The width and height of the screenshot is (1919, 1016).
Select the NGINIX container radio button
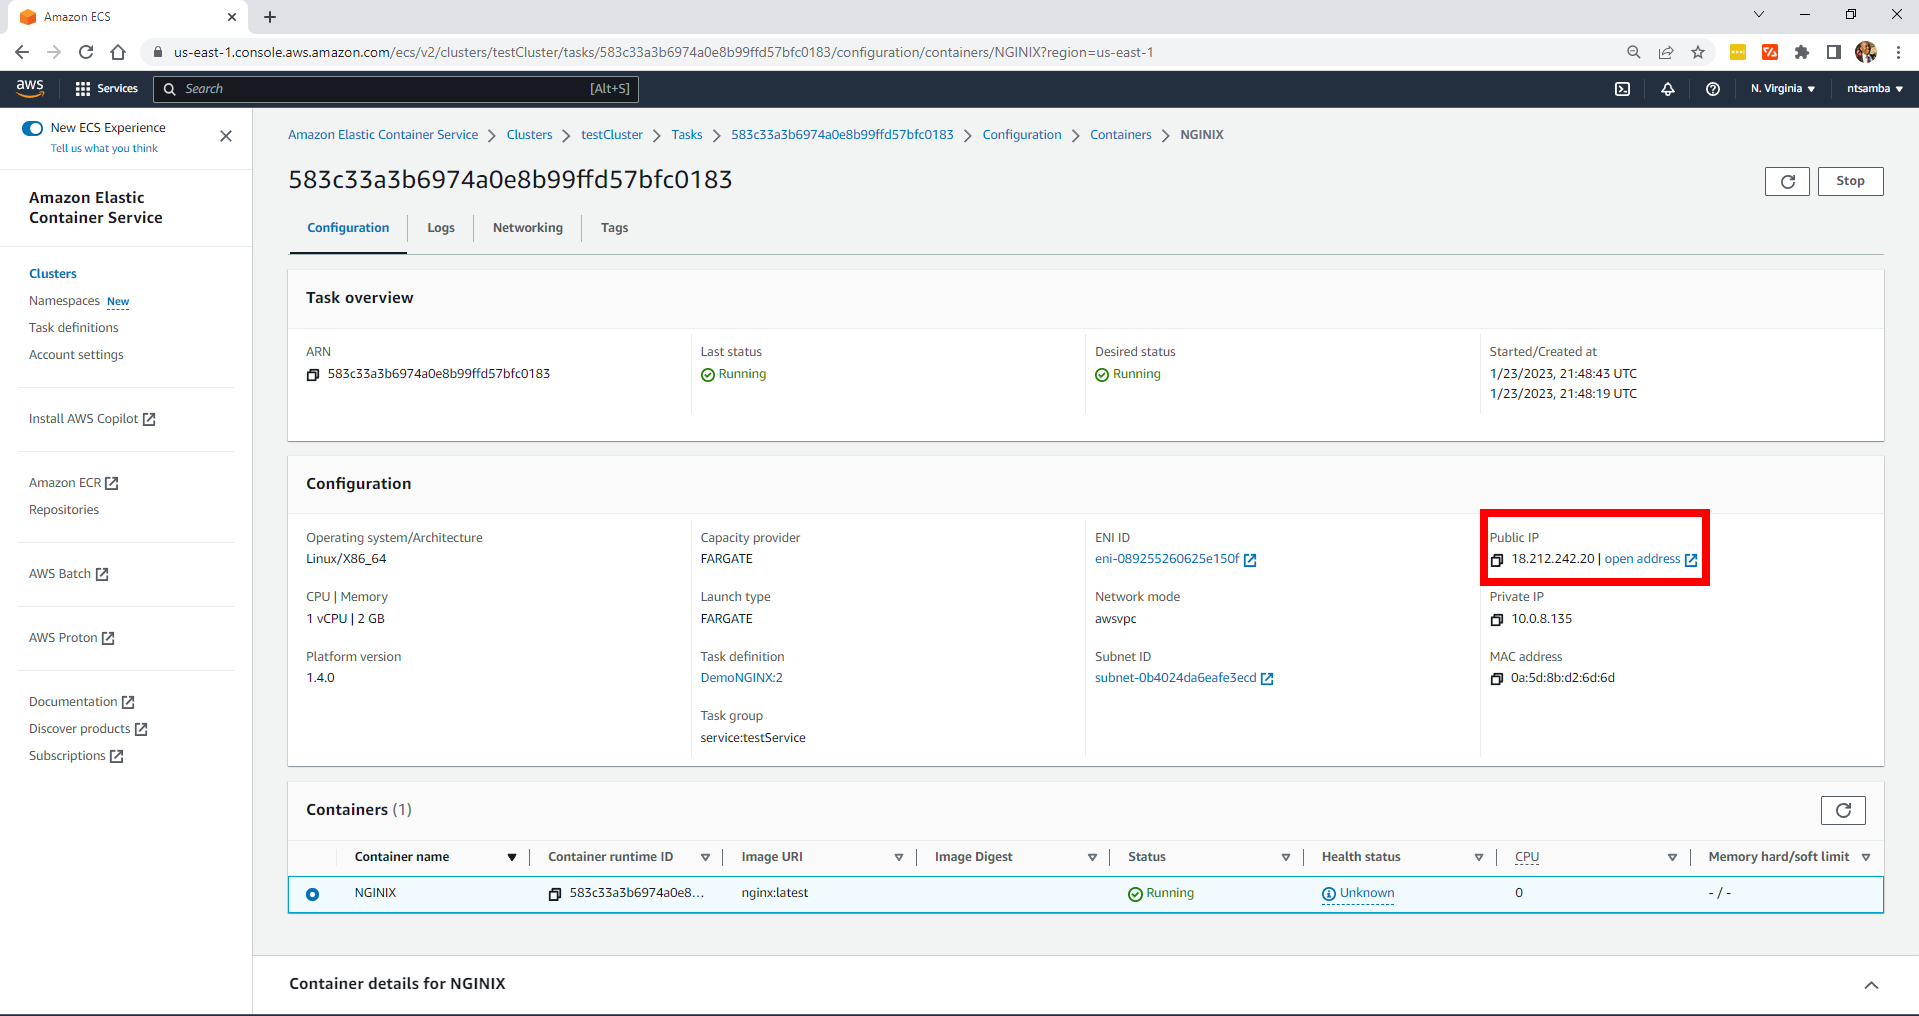point(312,894)
